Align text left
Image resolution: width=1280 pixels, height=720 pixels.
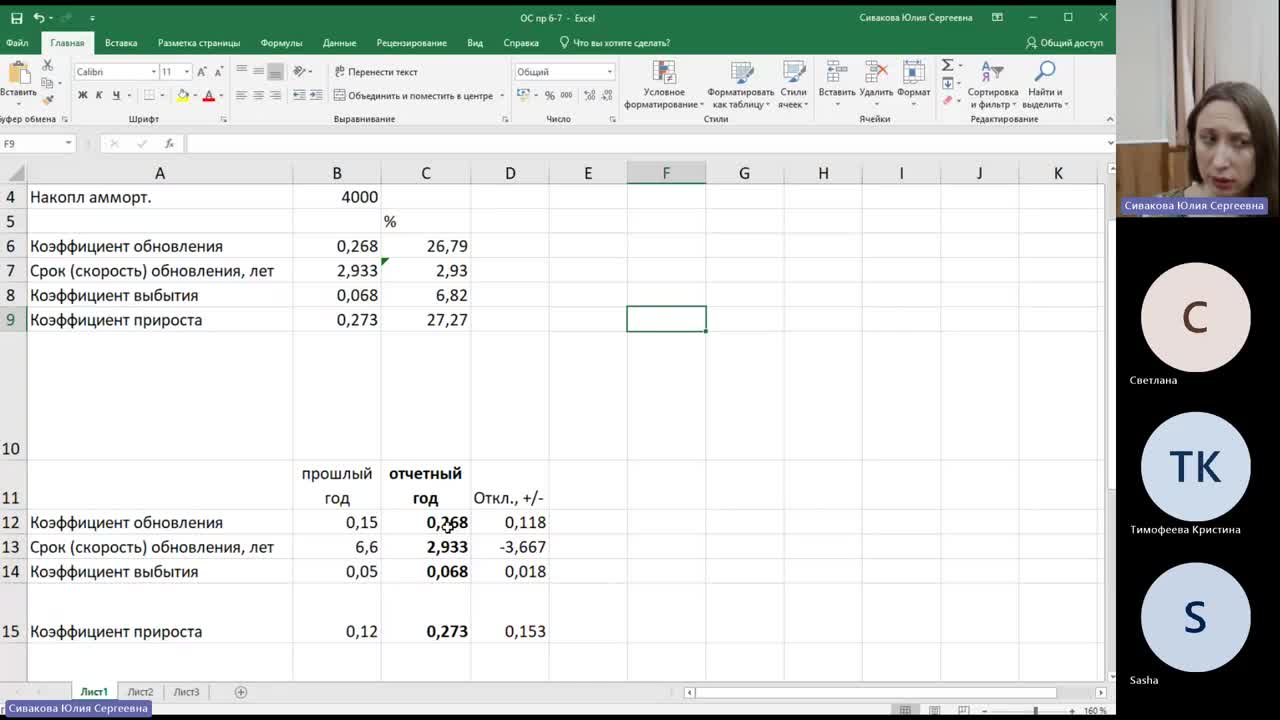241,96
